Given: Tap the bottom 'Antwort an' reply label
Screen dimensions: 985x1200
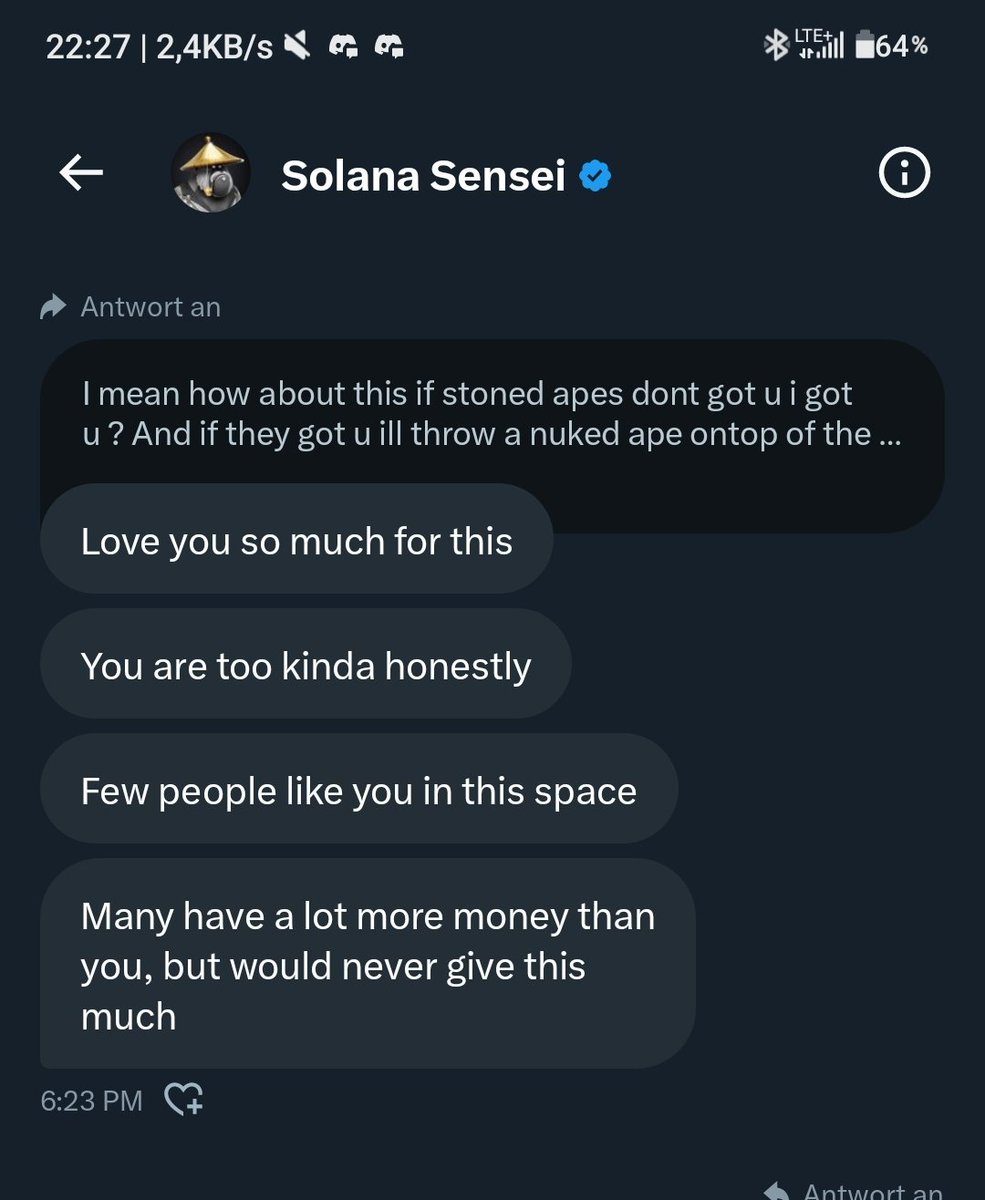Looking at the screenshot, I should tap(872, 1190).
